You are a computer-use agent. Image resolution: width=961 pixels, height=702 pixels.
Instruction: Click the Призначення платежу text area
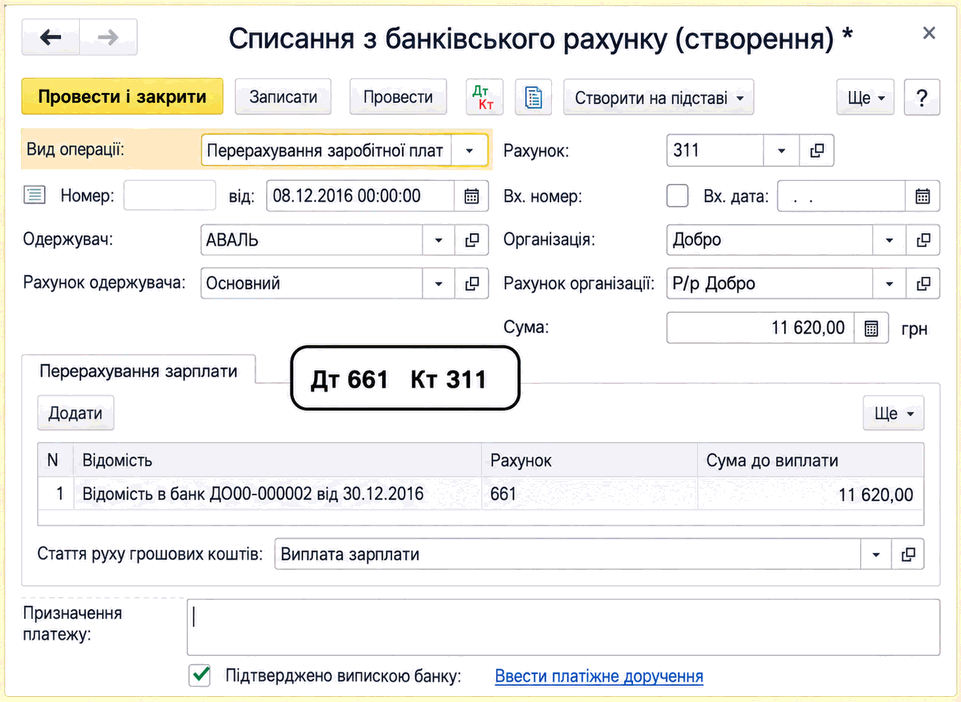click(563, 627)
